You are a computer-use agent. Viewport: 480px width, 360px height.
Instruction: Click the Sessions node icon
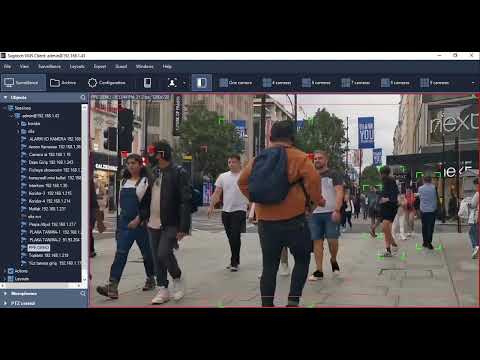point(10,108)
